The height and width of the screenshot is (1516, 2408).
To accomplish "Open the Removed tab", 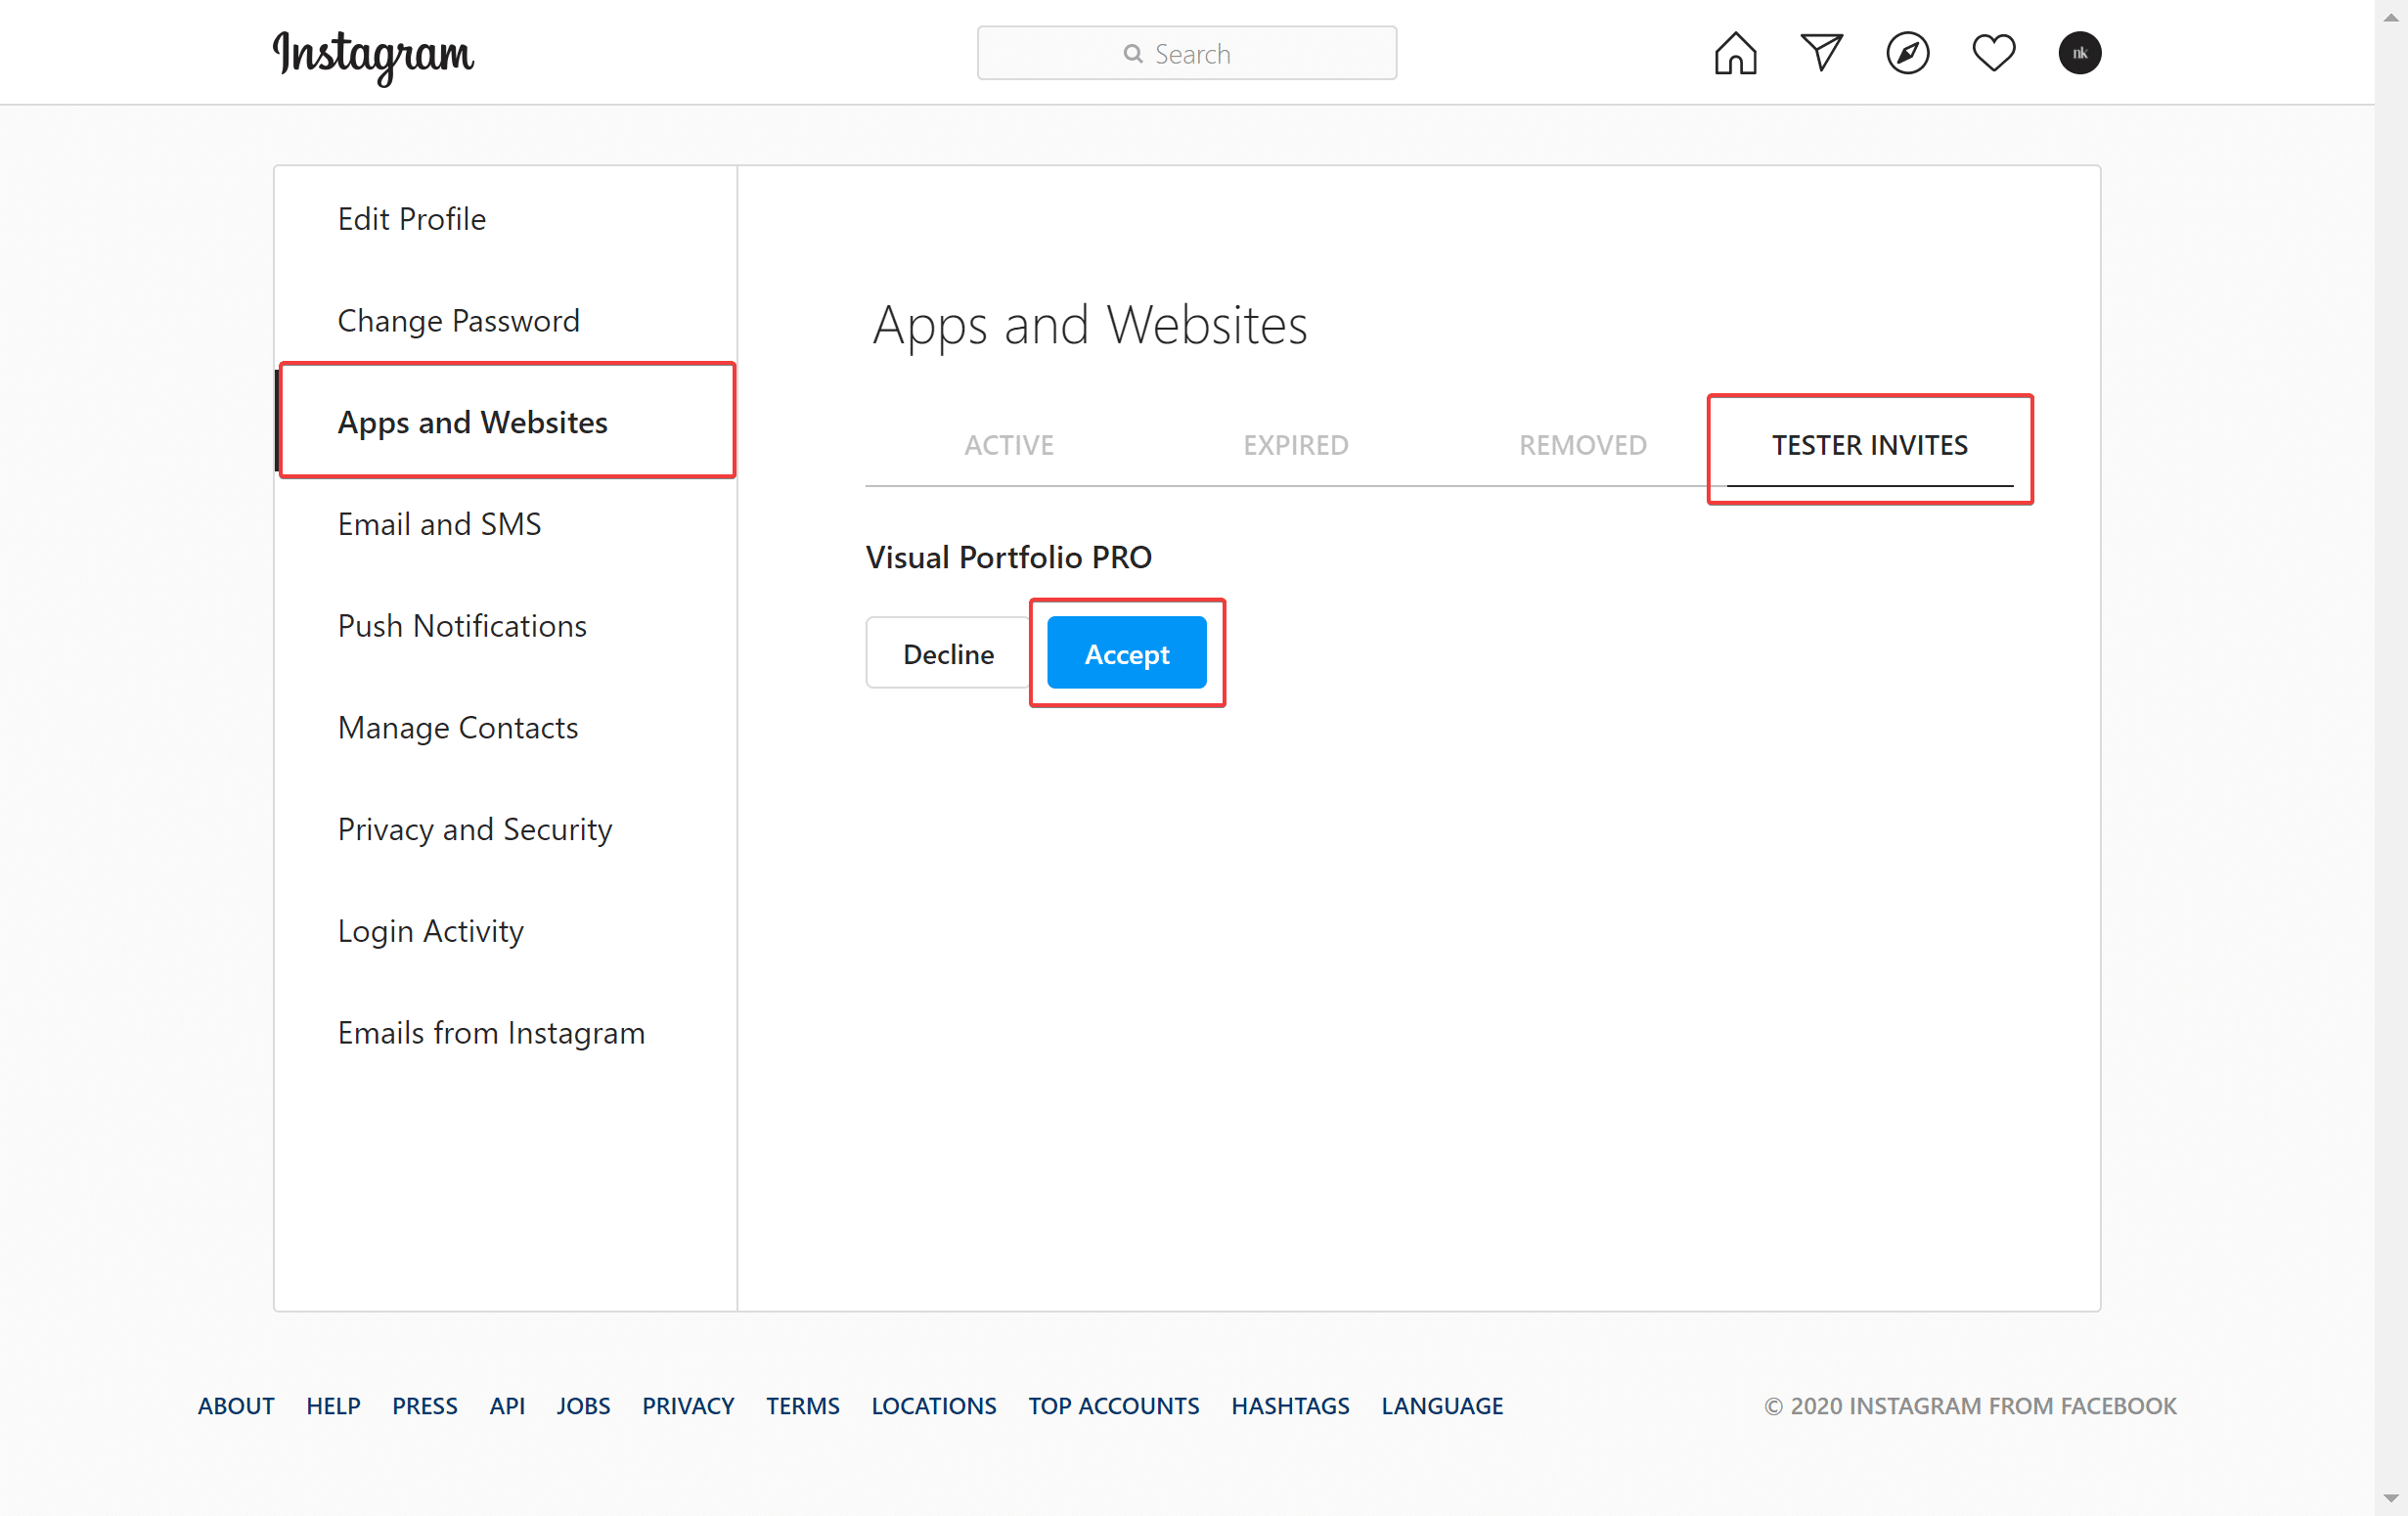I will 1582,445.
